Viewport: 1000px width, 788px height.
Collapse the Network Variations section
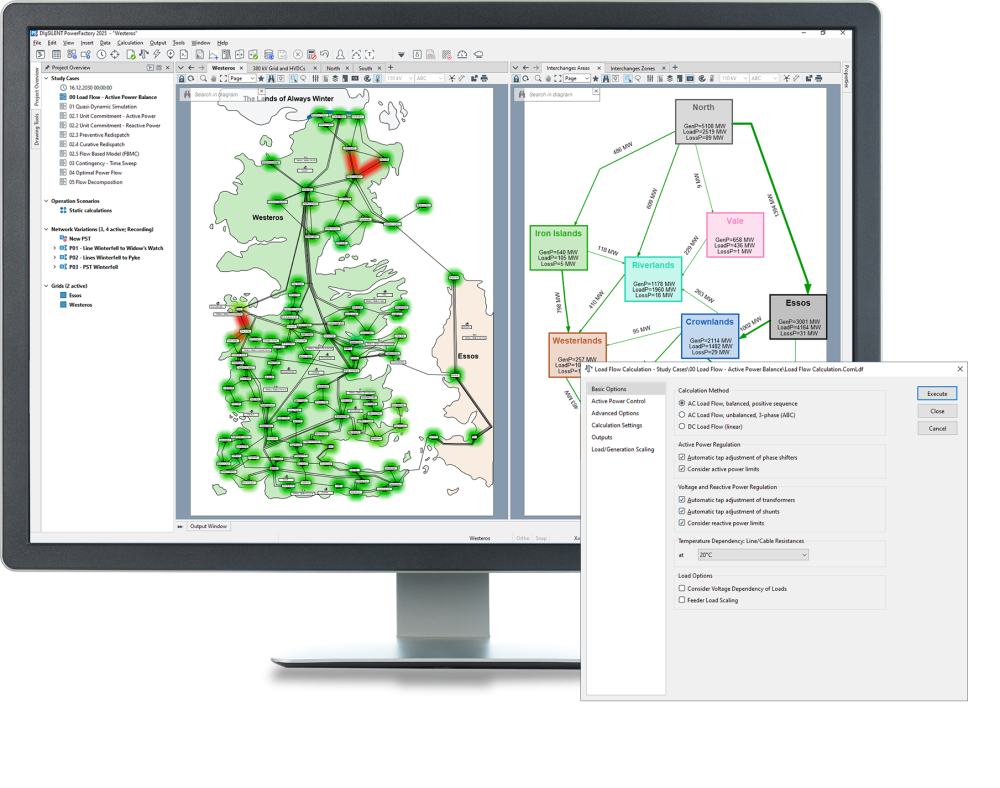tap(46, 230)
